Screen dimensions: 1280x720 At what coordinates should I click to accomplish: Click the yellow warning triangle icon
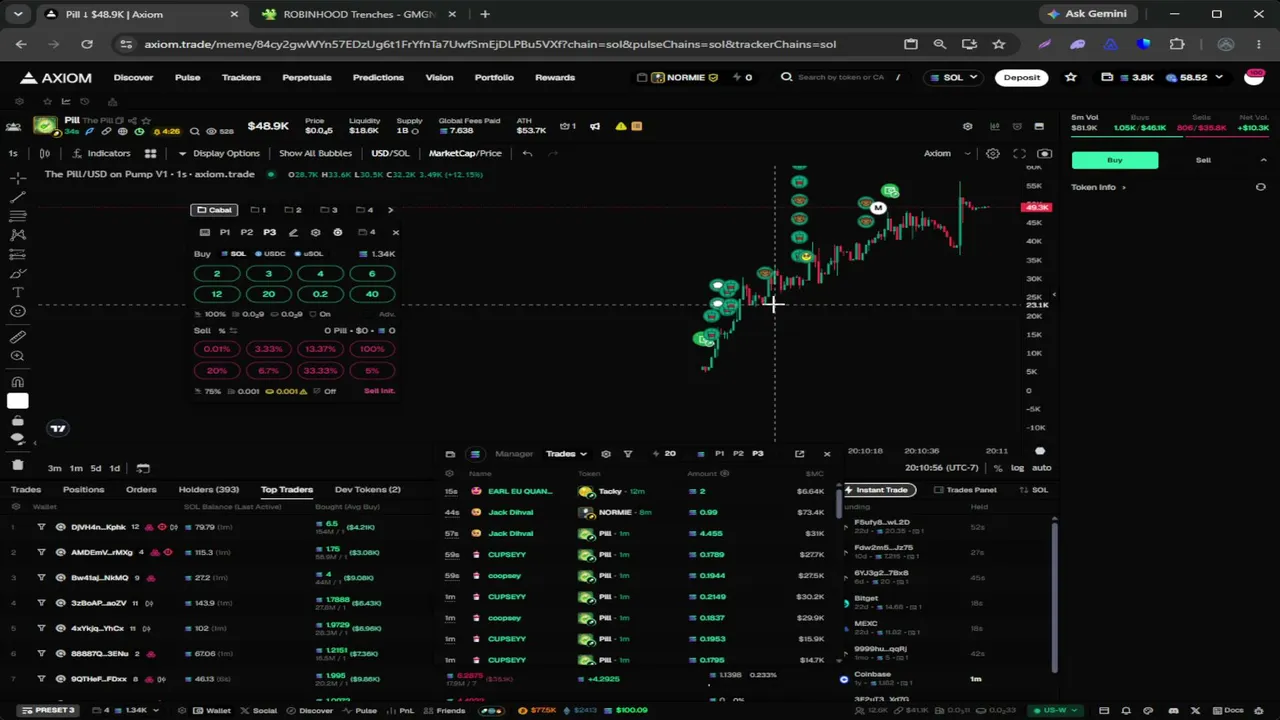click(621, 126)
